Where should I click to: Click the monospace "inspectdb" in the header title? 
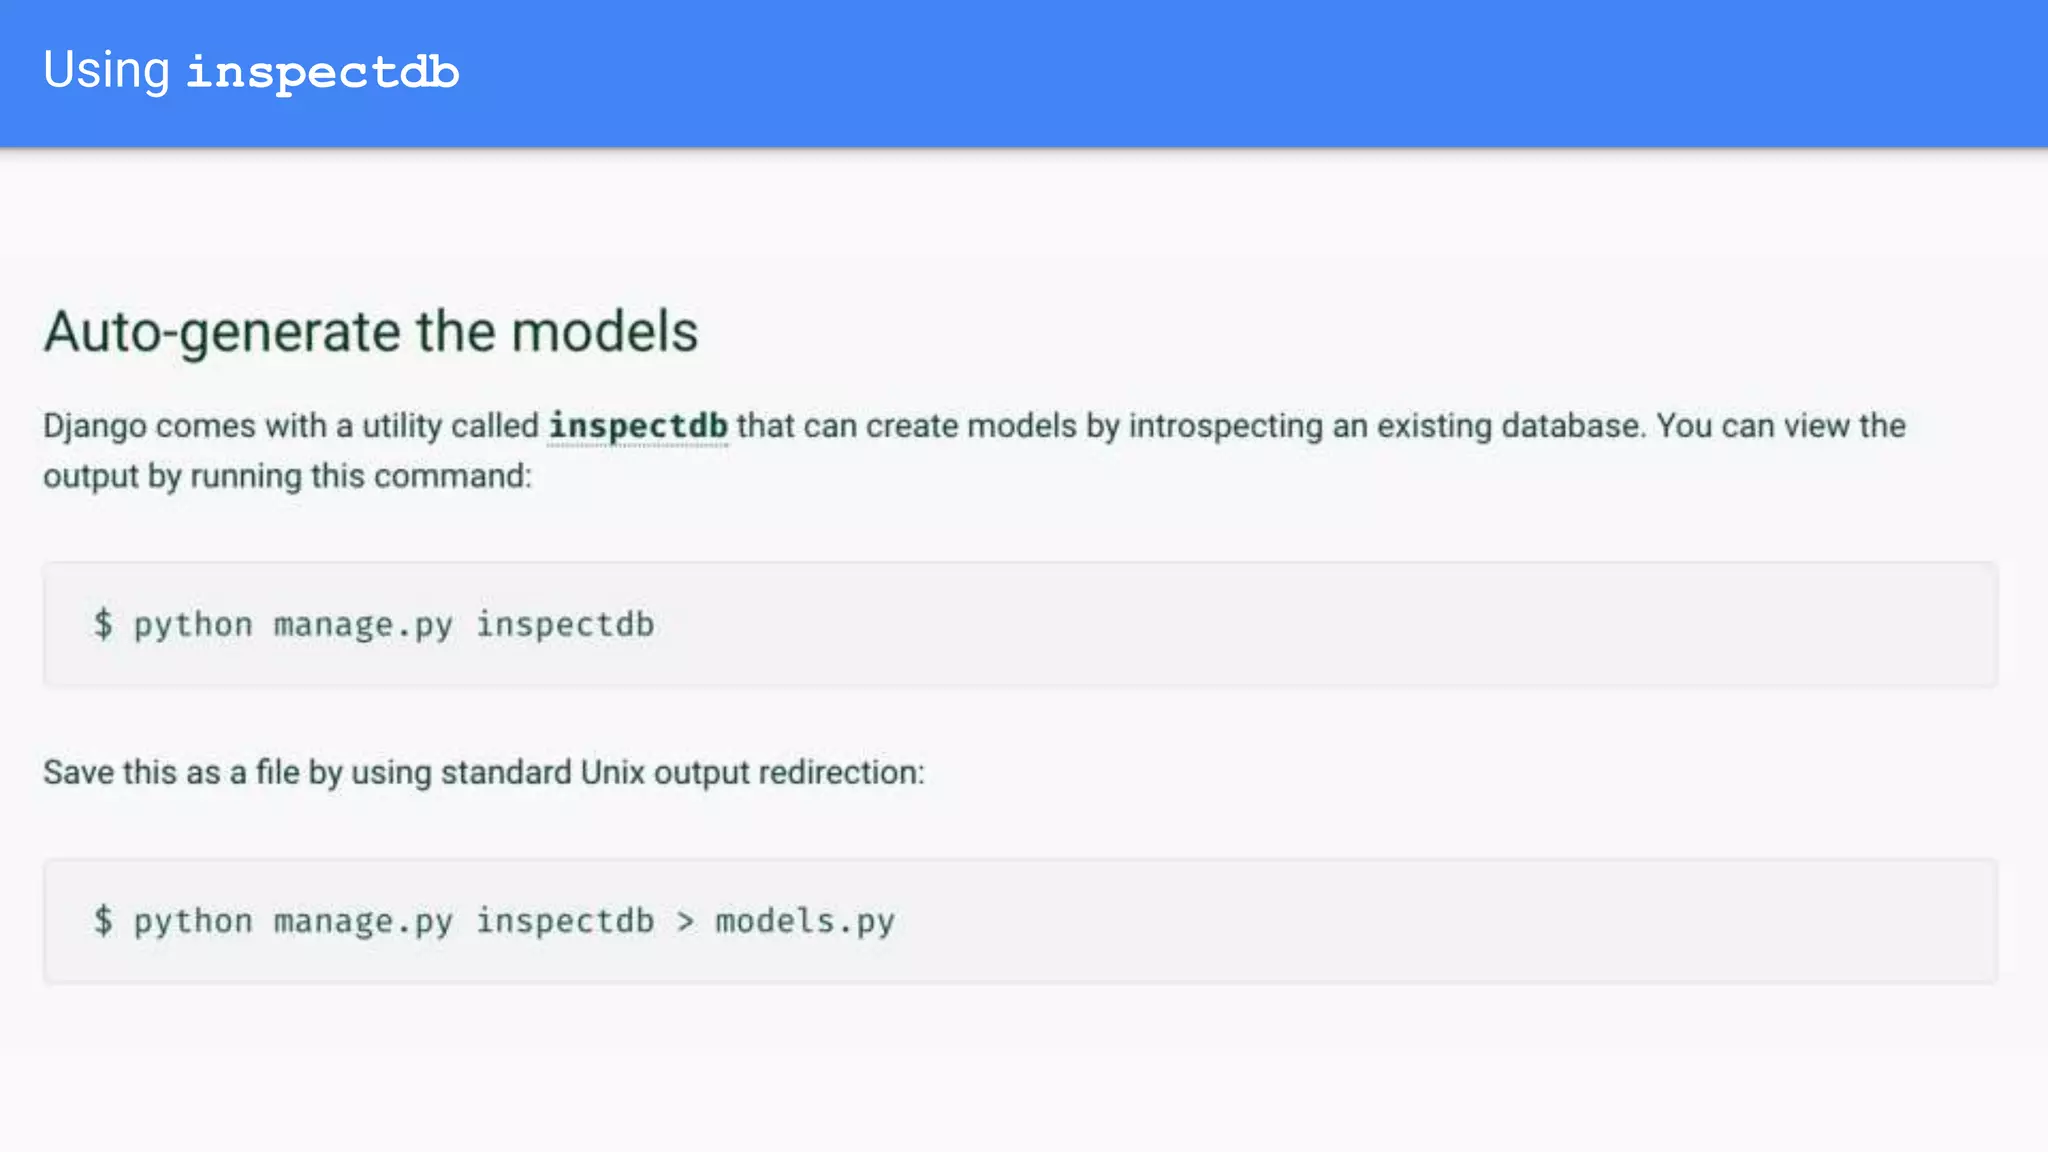point(323,73)
